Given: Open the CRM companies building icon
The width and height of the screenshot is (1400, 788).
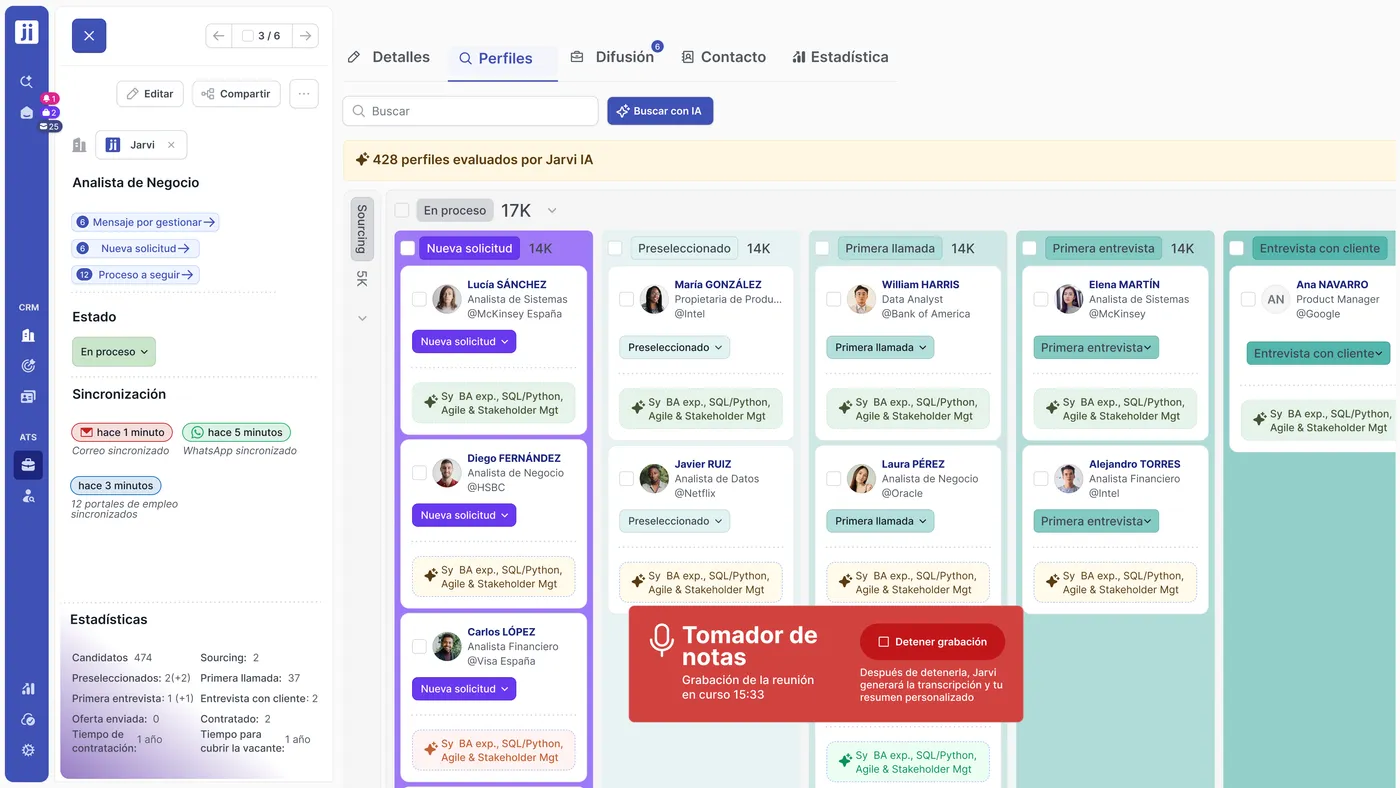Looking at the screenshot, I should click(x=27, y=336).
